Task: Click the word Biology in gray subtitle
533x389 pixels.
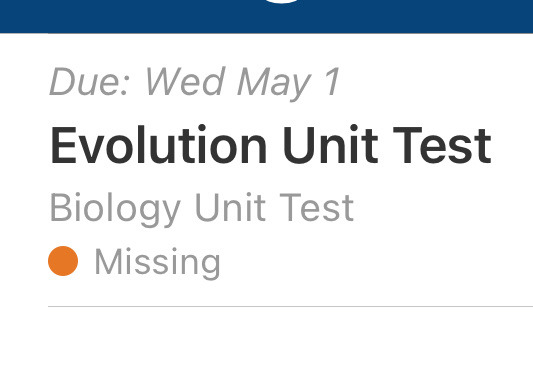Action: coord(115,209)
